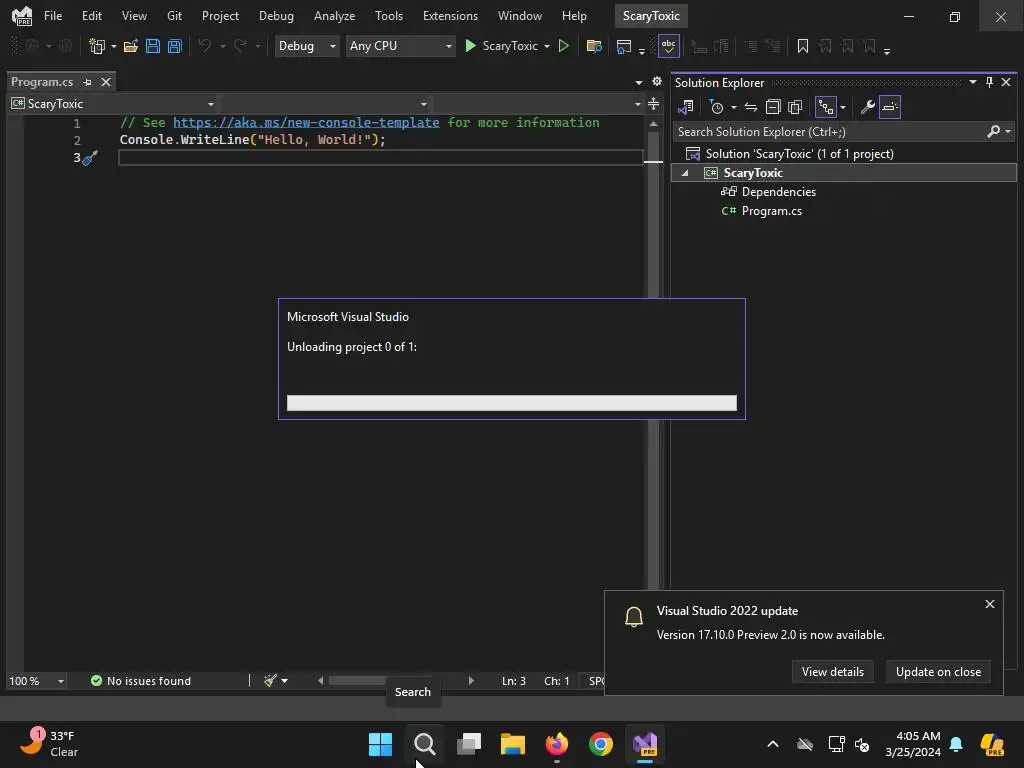This screenshot has width=1024, height=768.
Task: Open the browser link window toolbar icon
Action: [624, 46]
